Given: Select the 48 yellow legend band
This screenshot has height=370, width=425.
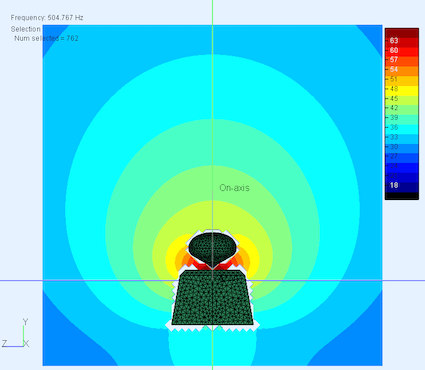Looking at the screenshot, I should (x=402, y=91).
